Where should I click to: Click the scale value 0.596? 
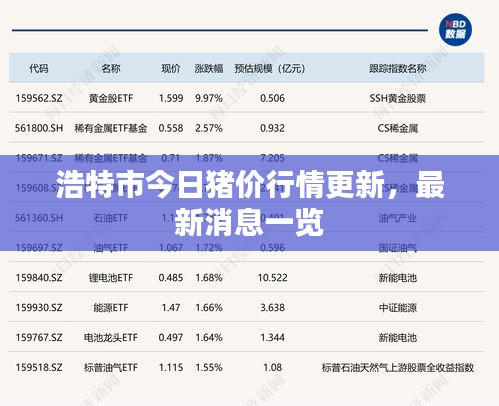[x=272, y=248]
